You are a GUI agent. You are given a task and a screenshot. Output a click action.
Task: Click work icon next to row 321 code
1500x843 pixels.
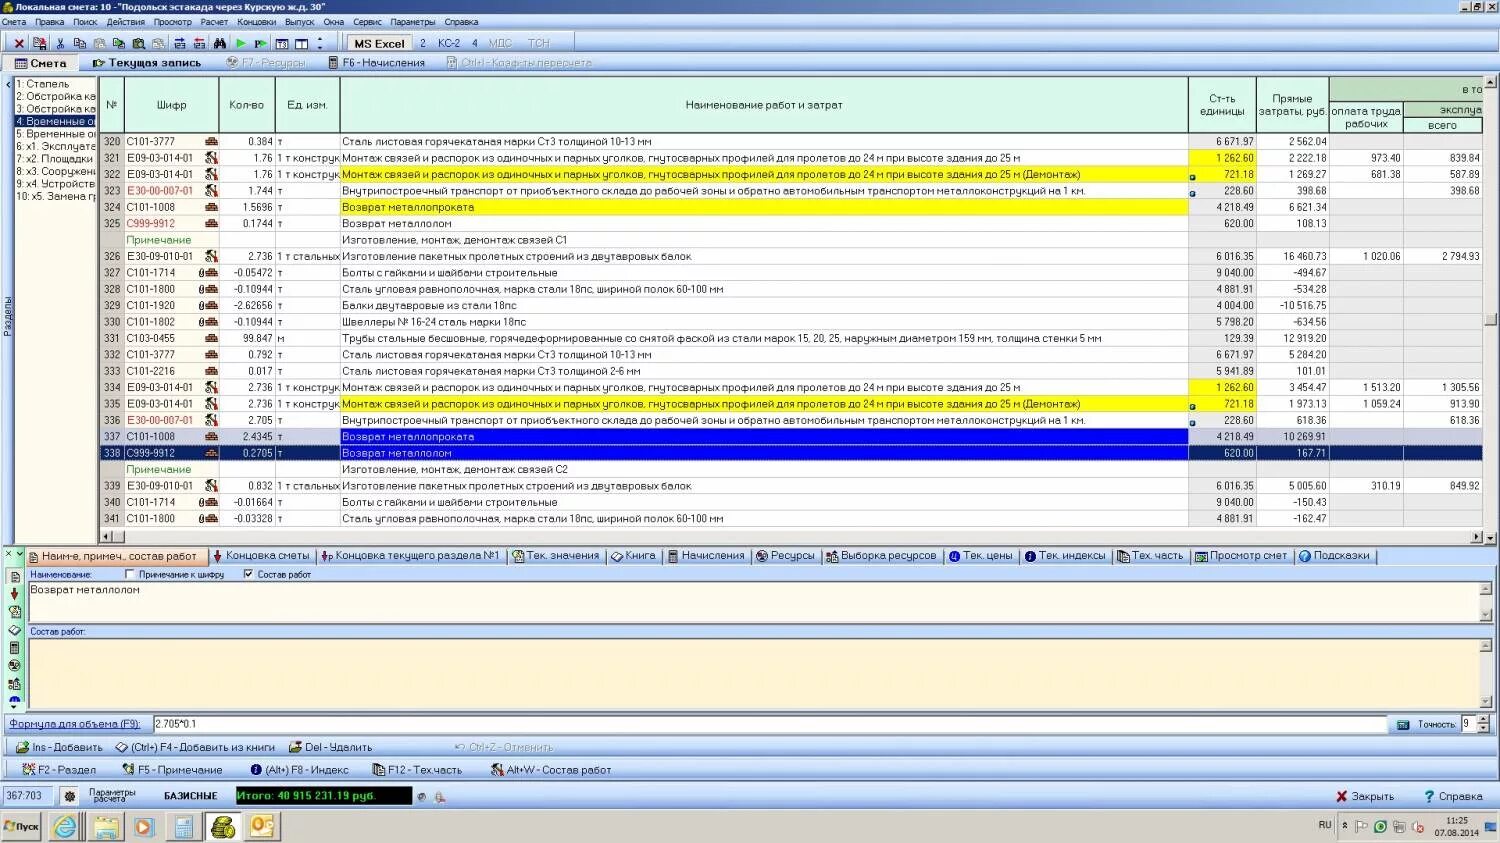pyautogui.click(x=211, y=158)
